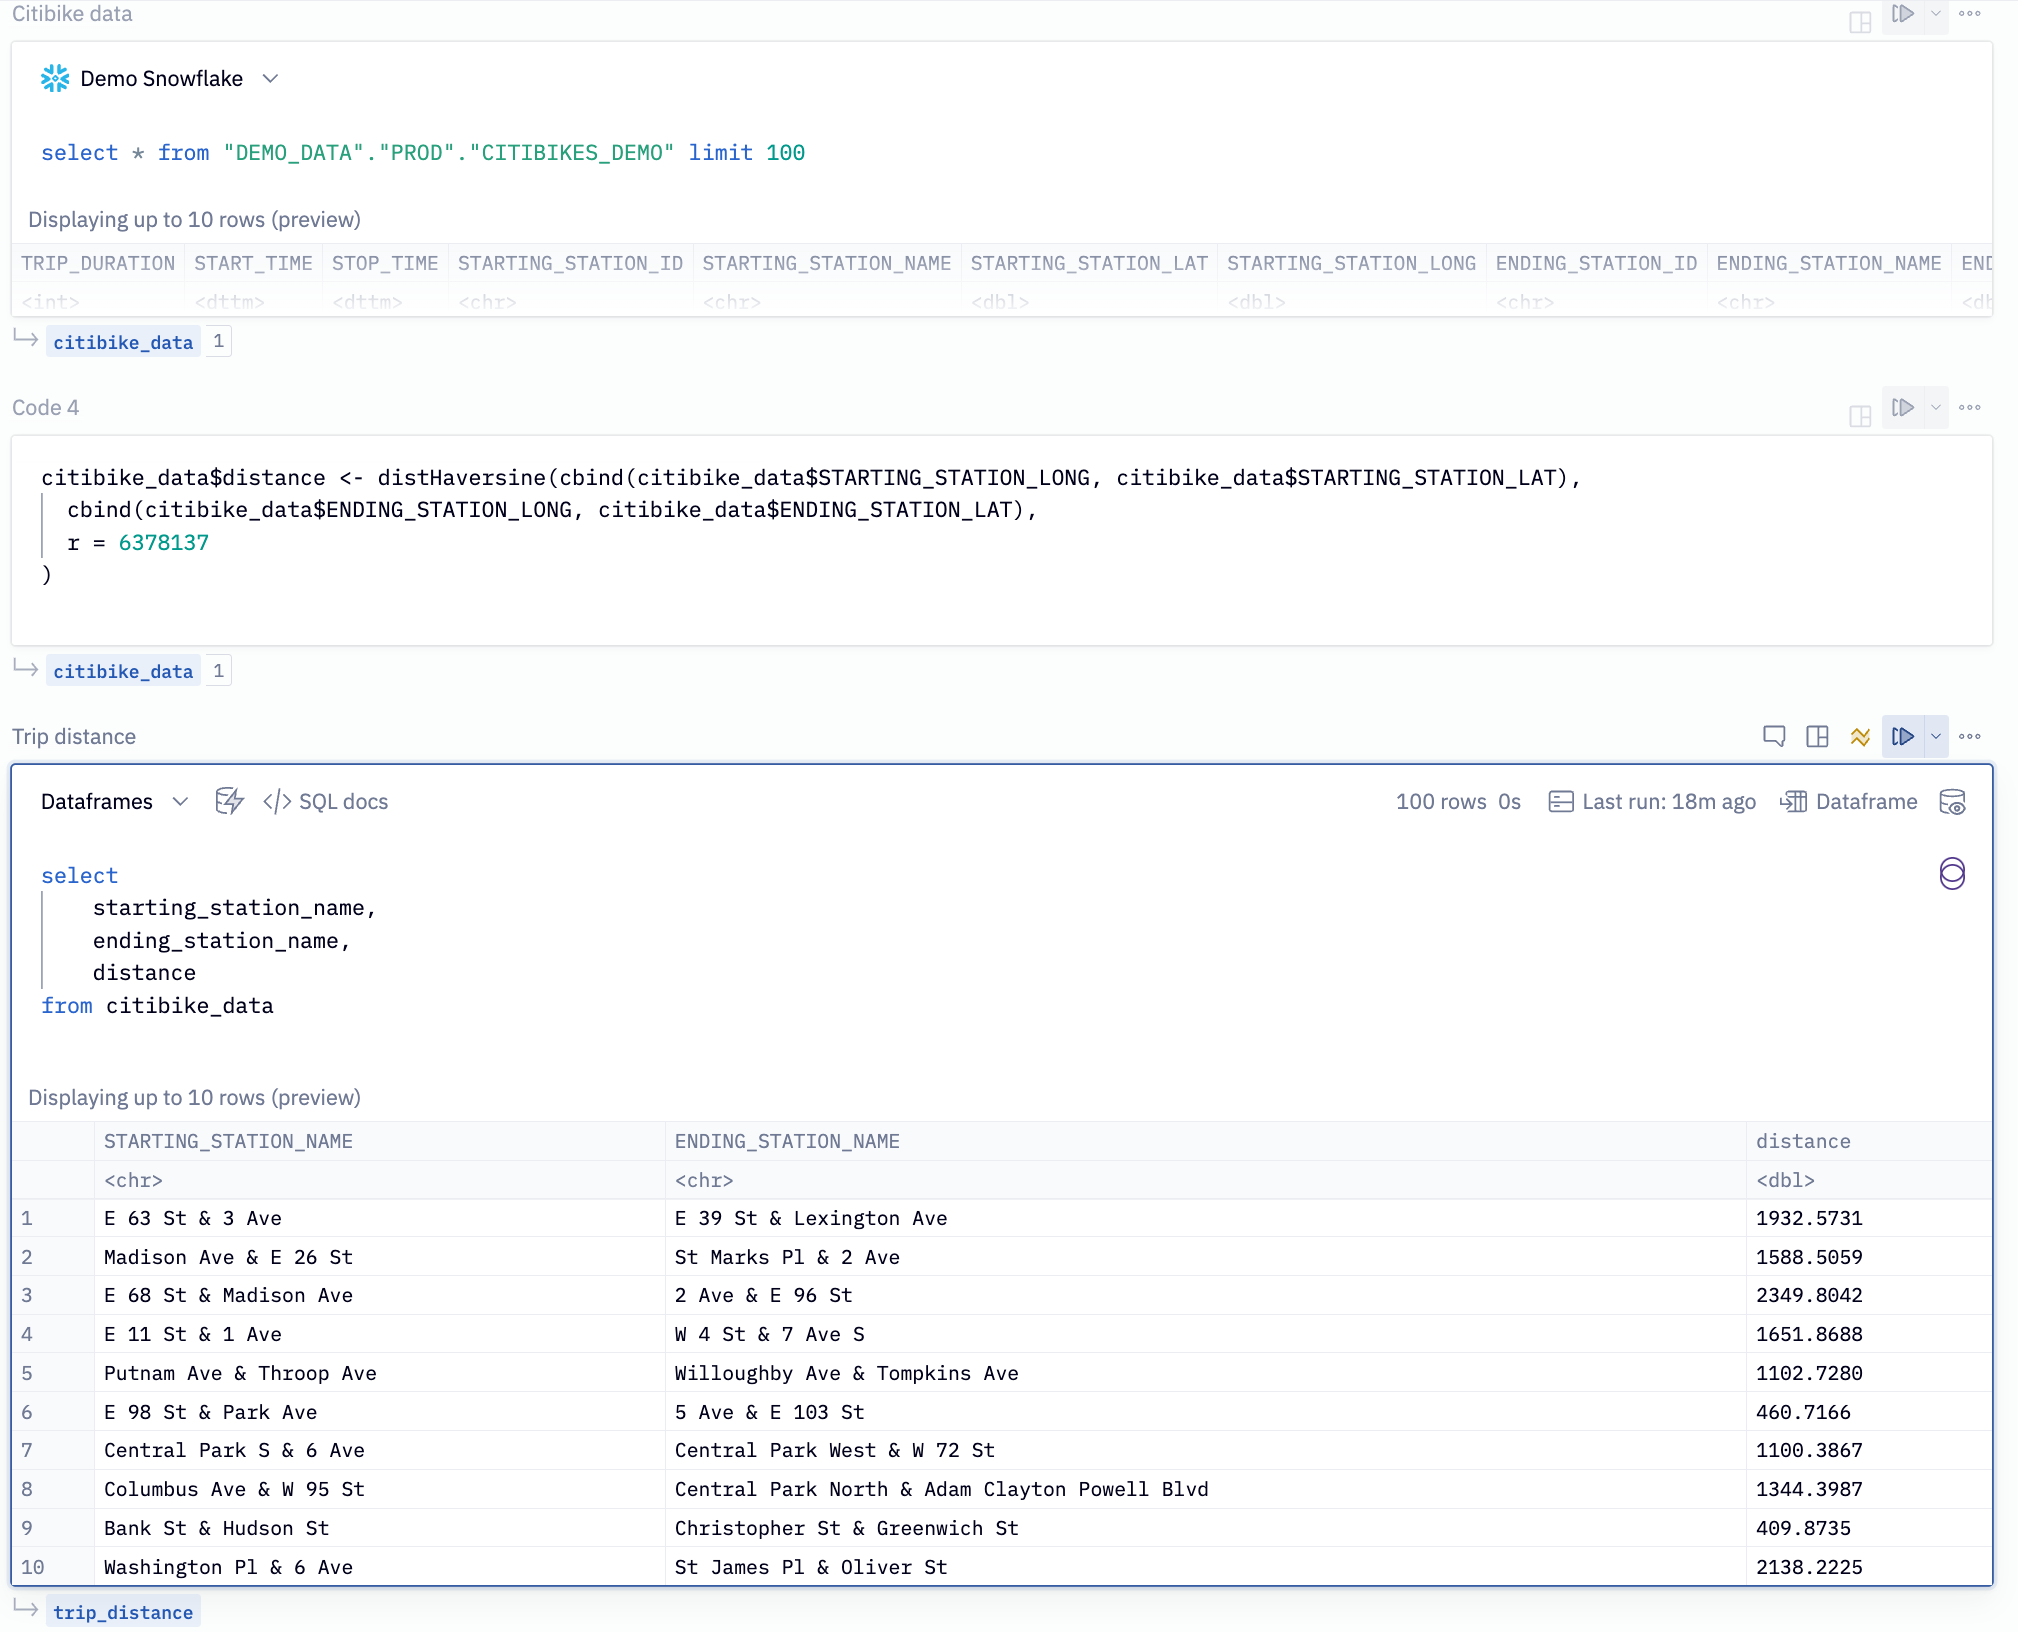Open the database preview eye icon
Screen dimensions: 2018x1632
click(1952, 802)
